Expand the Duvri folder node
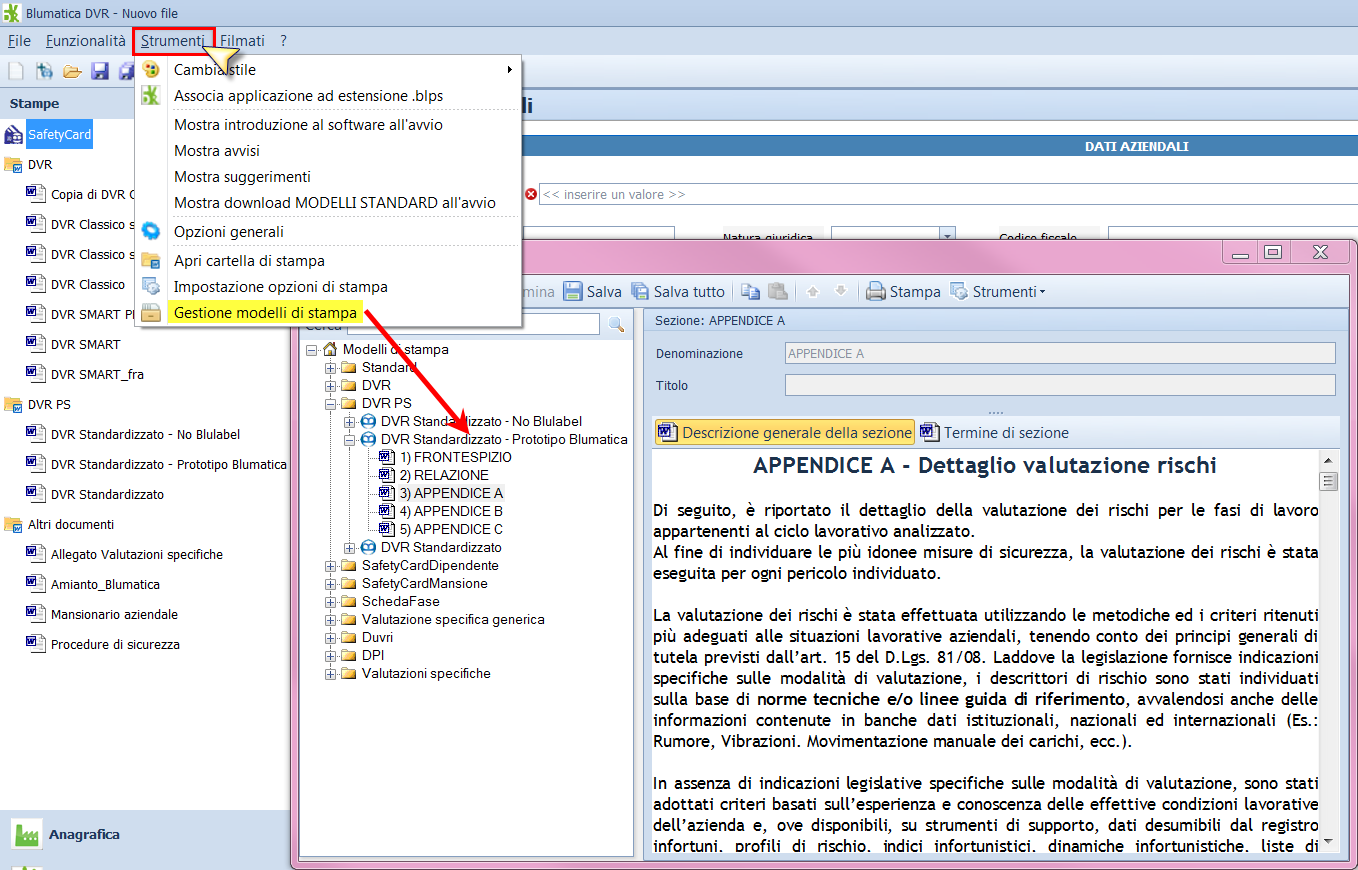 (331, 638)
